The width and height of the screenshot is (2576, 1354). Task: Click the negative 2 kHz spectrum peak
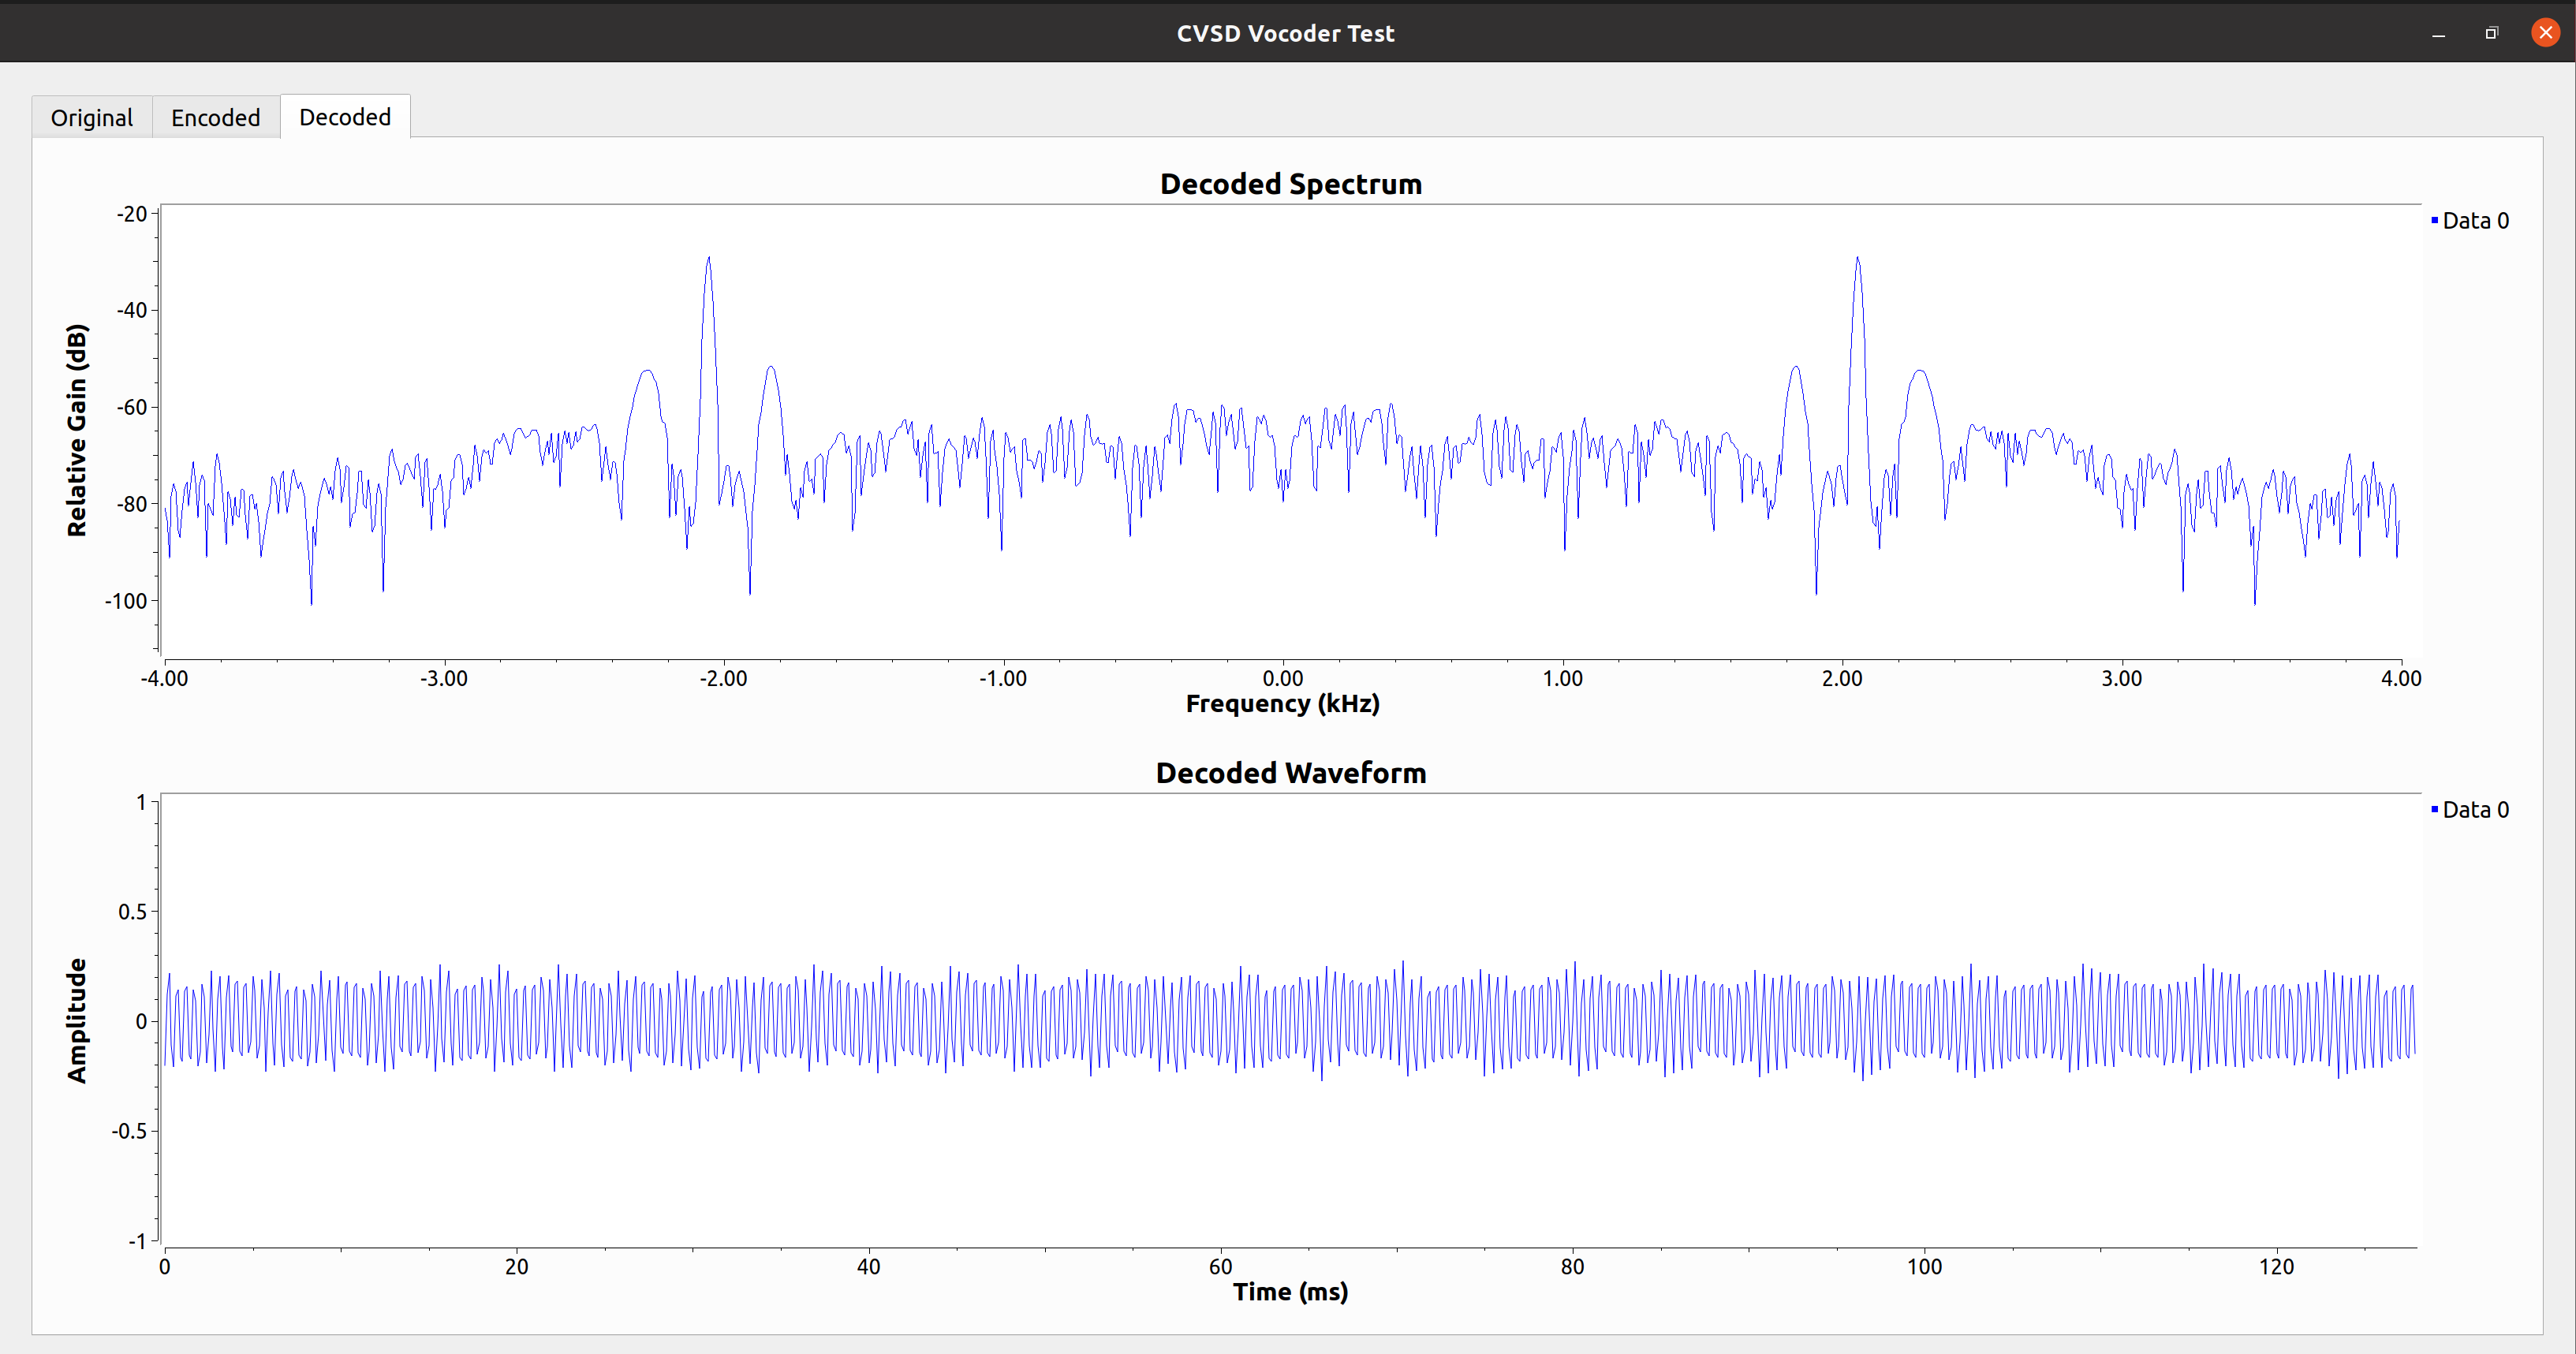tap(709, 260)
